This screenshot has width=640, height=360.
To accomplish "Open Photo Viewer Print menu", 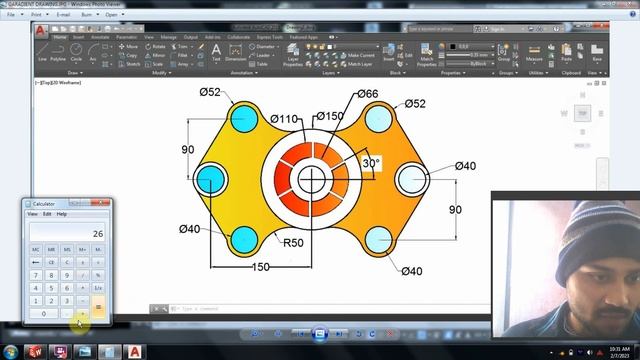I will click(x=40, y=14).
